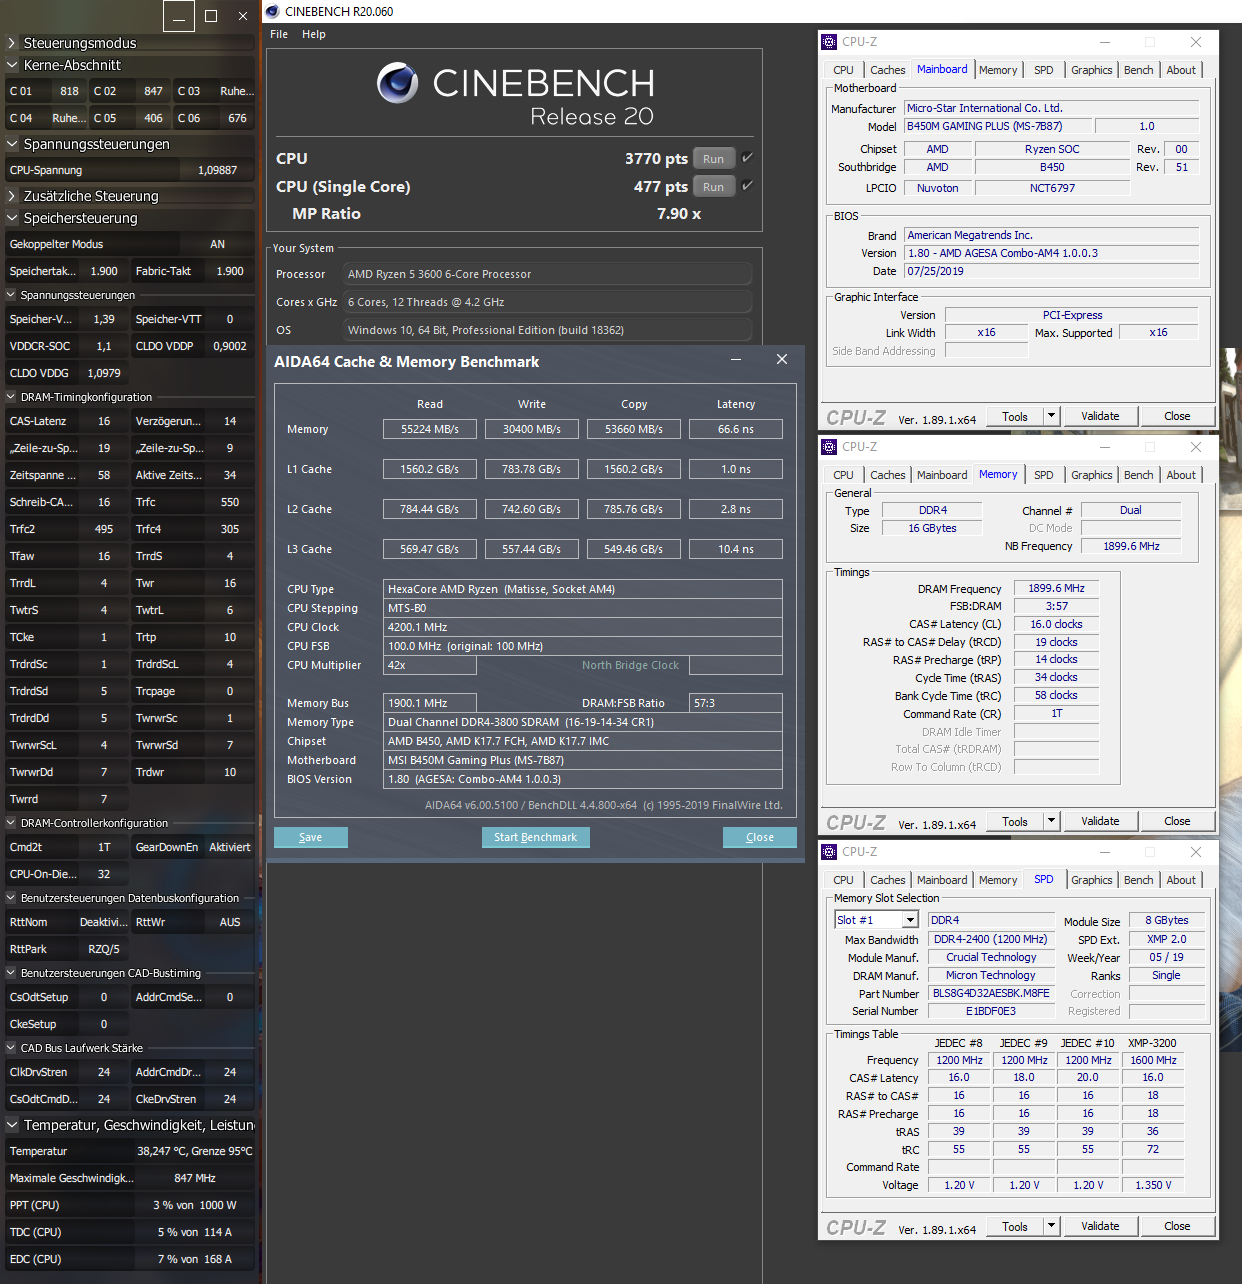Image resolution: width=1242 pixels, height=1284 pixels.
Task: Open About tab in Mainboard CPU-Z window
Action: pyautogui.click(x=1181, y=70)
